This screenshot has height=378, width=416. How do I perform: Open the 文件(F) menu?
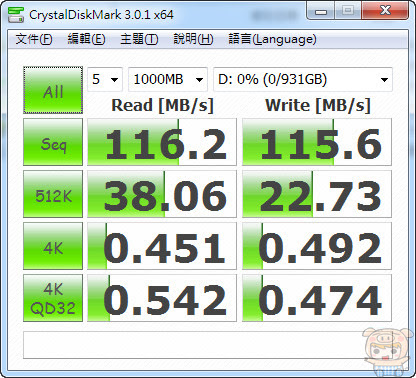pos(34,39)
